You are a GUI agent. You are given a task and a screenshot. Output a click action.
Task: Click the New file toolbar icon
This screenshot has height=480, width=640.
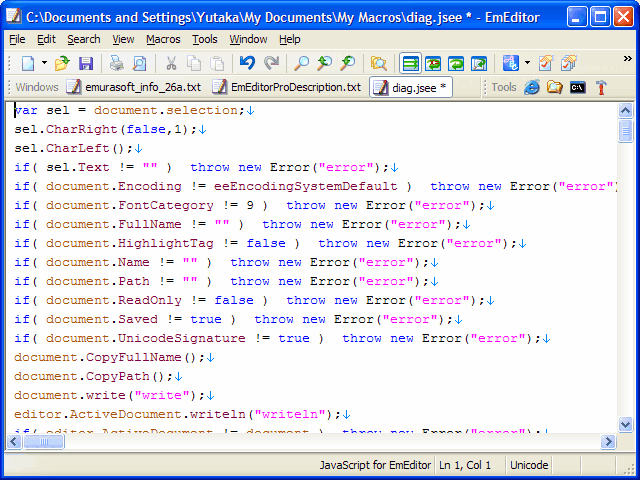(27, 63)
